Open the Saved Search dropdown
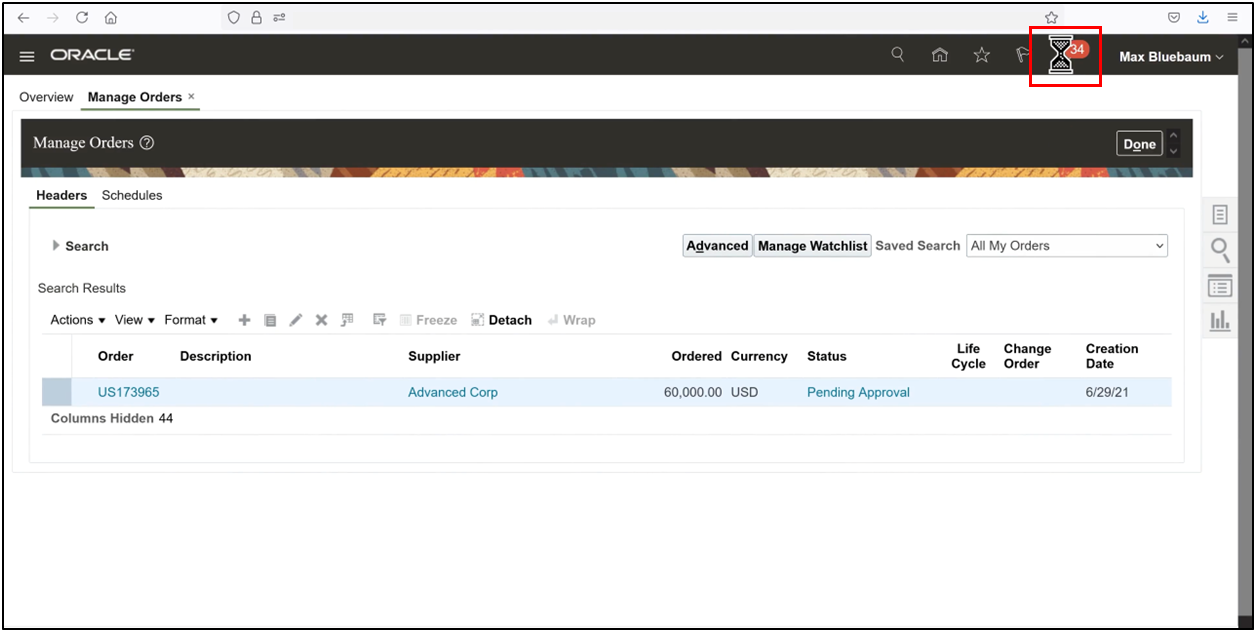The width and height of the screenshot is (1256, 632). click(x=1066, y=245)
